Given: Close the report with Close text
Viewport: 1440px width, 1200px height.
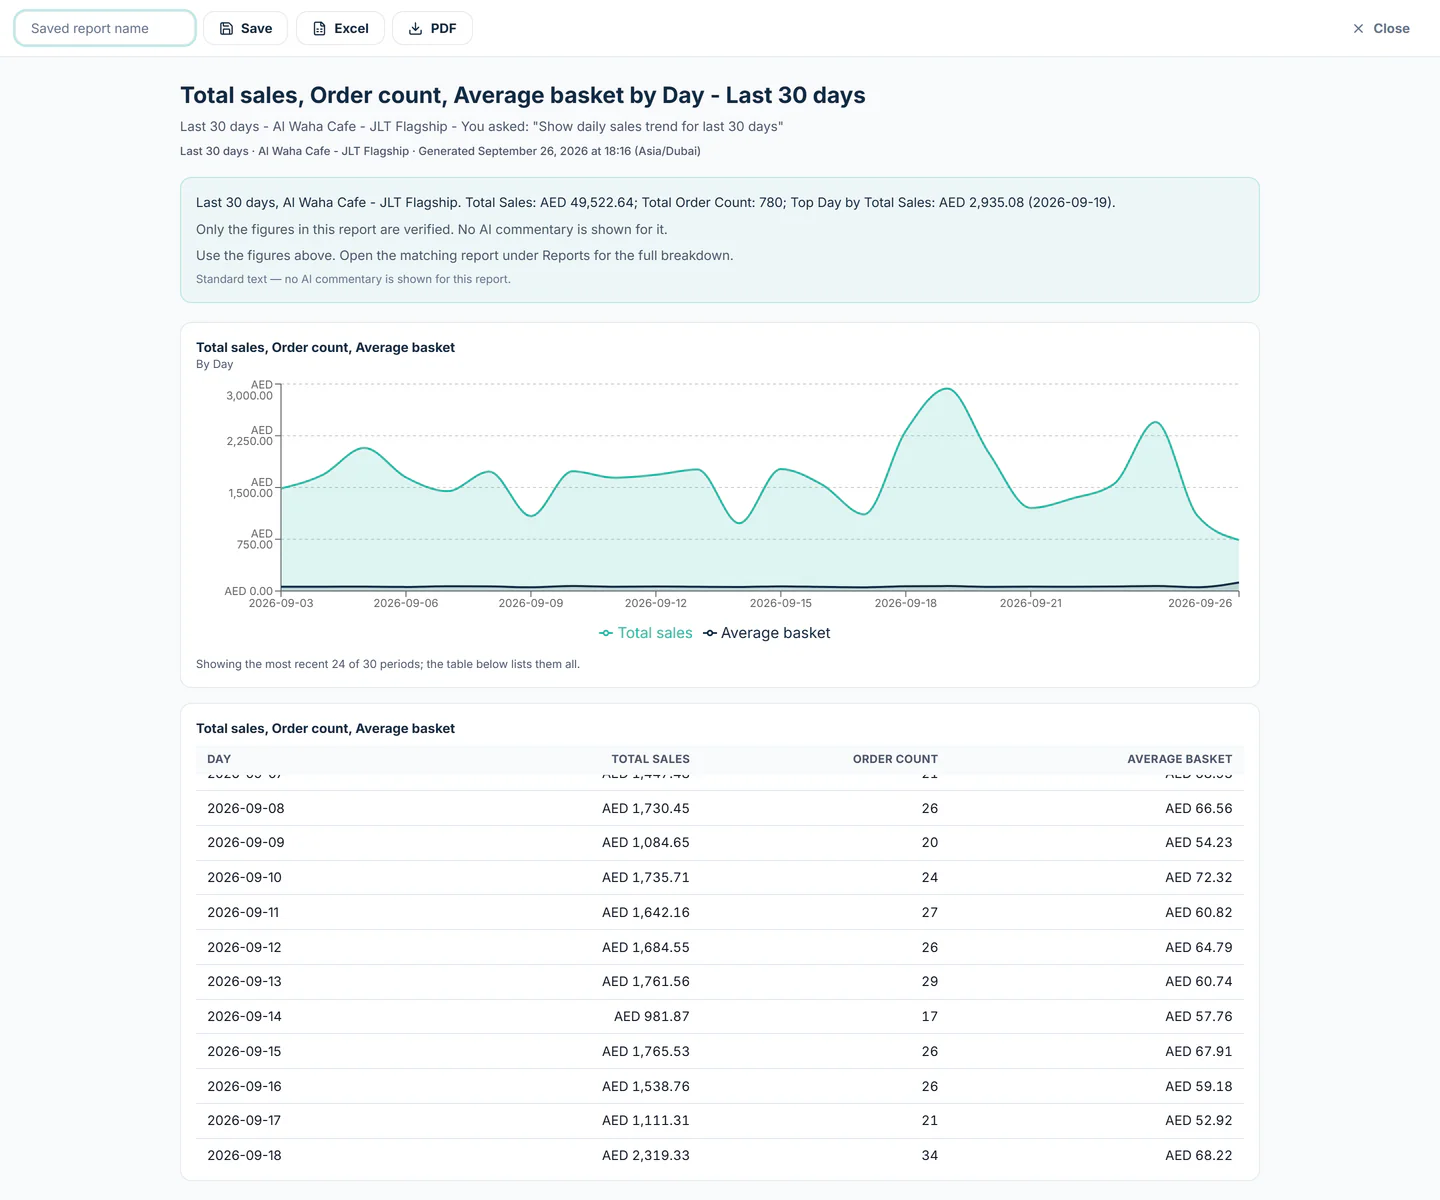Looking at the screenshot, I should (x=1391, y=29).
